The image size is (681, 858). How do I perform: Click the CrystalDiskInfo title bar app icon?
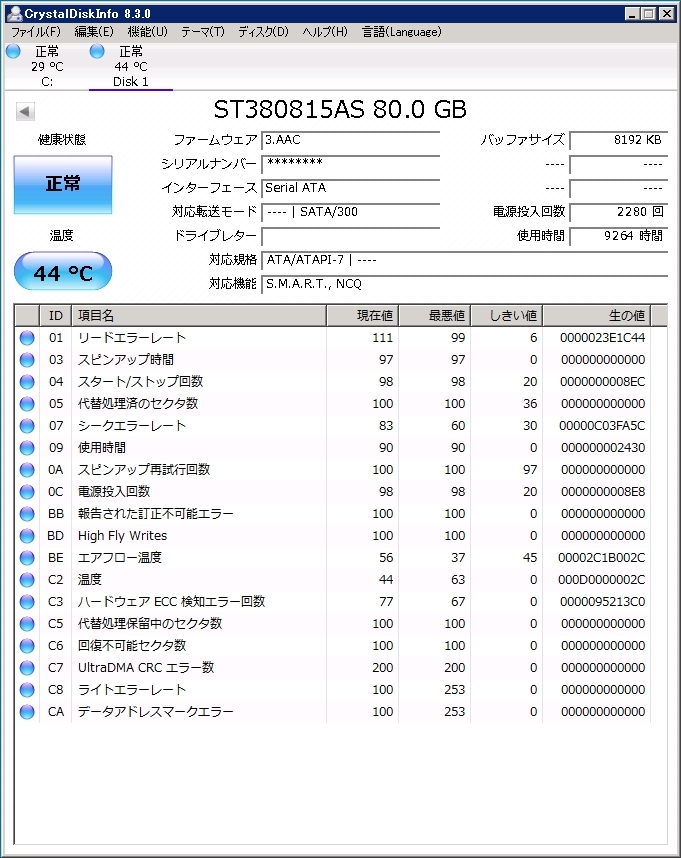point(14,13)
